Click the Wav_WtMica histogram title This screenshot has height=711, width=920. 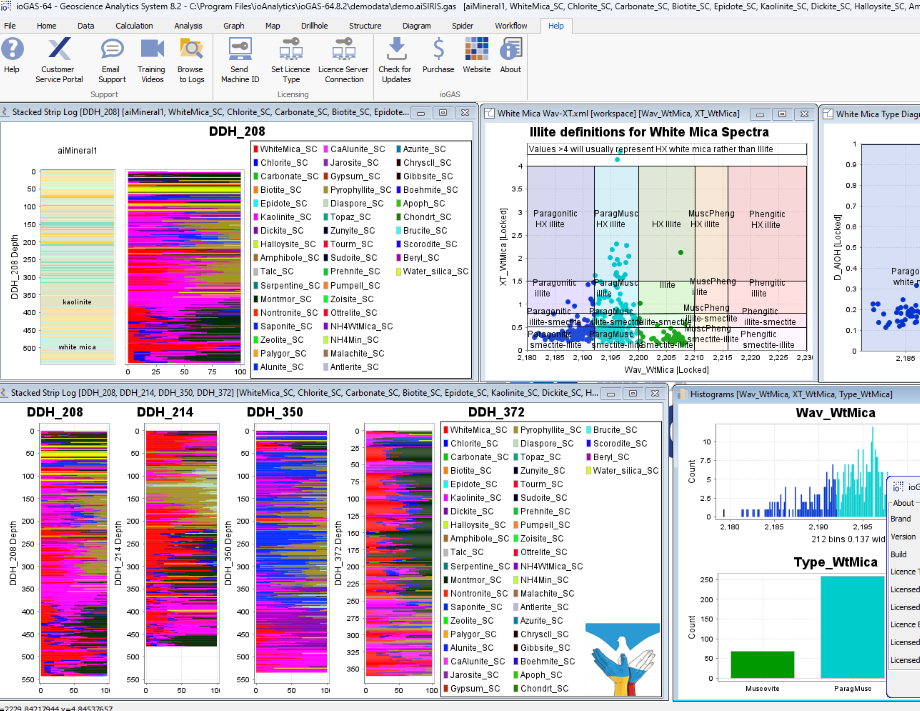coord(836,413)
